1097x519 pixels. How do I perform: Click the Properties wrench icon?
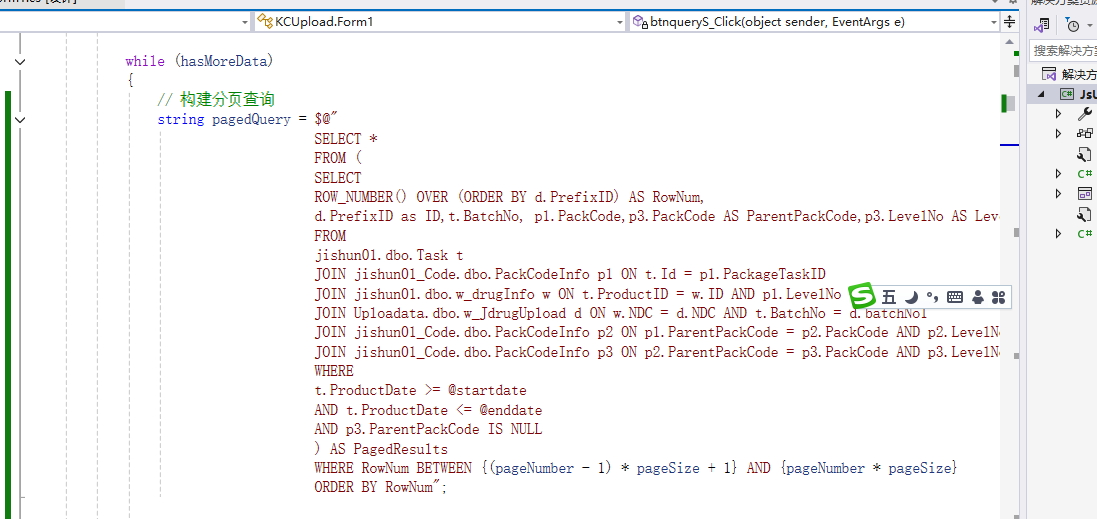[1084, 113]
